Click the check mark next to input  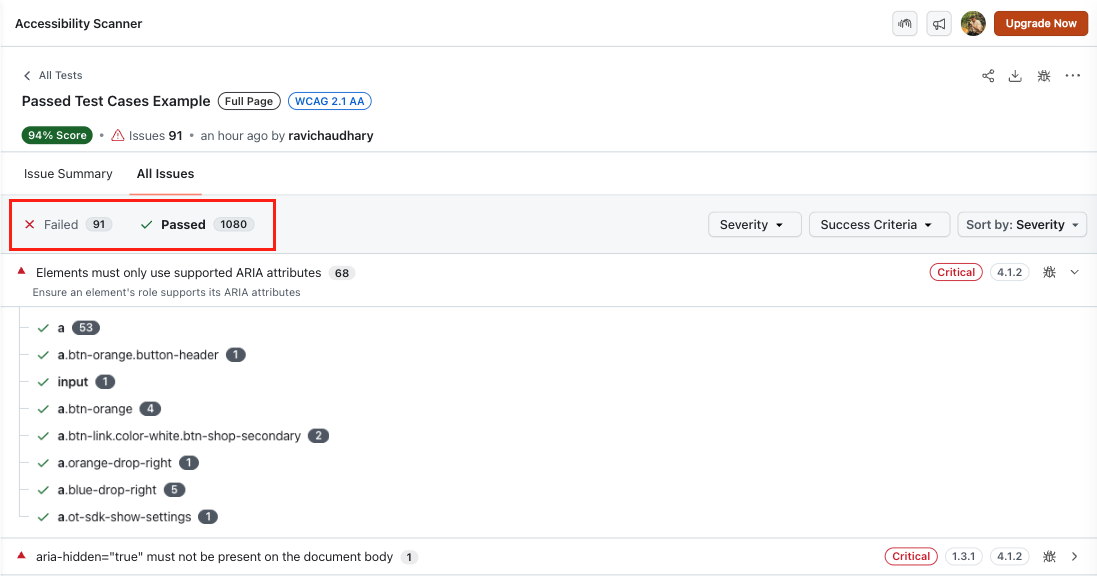[43, 382]
